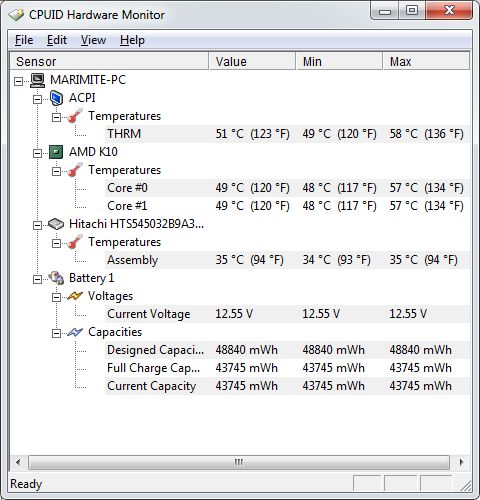Select the Hitachi hard drive icon

56,224
